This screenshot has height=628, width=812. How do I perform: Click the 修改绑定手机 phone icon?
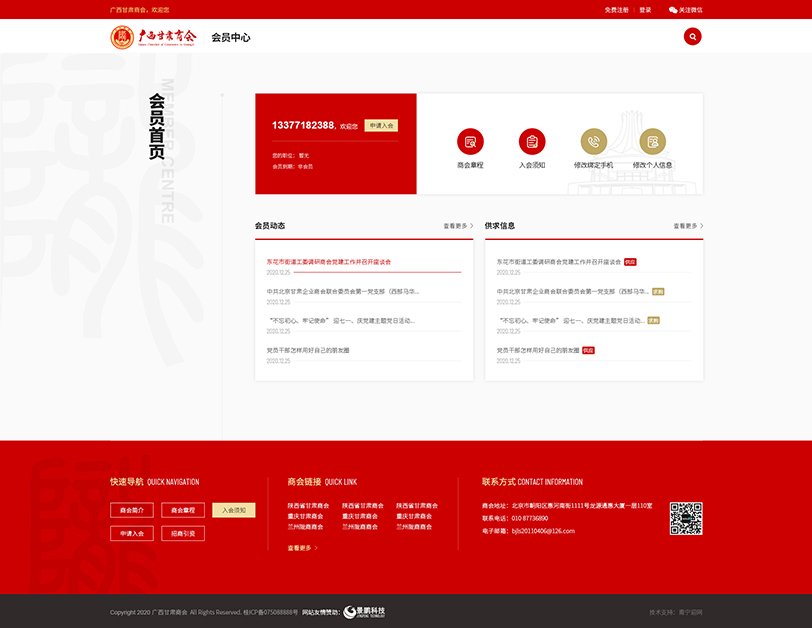click(593, 141)
